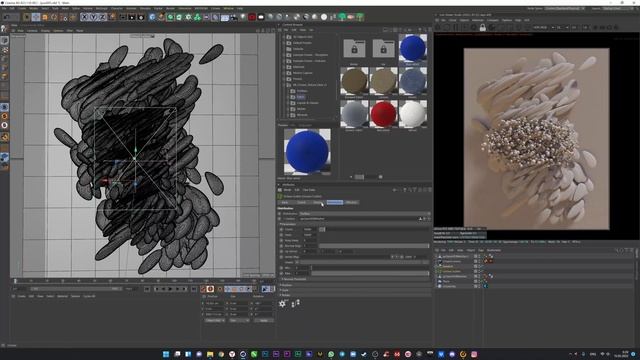Click the last collapsed section at the Attributes bottom
The width and height of the screenshot is (640, 360).
click(x=354, y=295)
